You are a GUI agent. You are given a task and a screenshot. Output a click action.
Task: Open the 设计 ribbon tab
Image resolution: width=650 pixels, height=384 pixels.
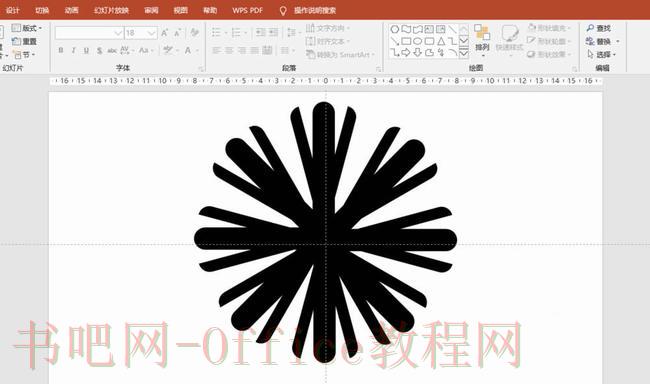(12, 10)
